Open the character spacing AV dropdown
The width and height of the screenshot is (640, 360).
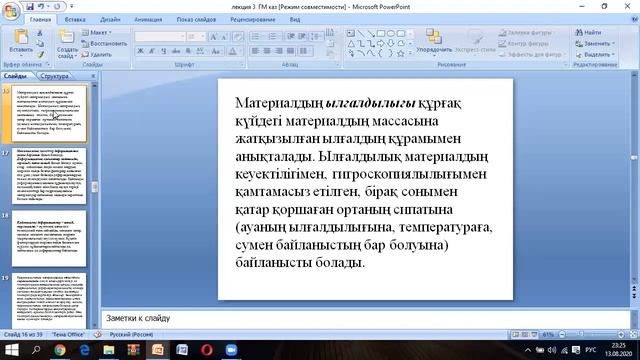coord(200,51)
